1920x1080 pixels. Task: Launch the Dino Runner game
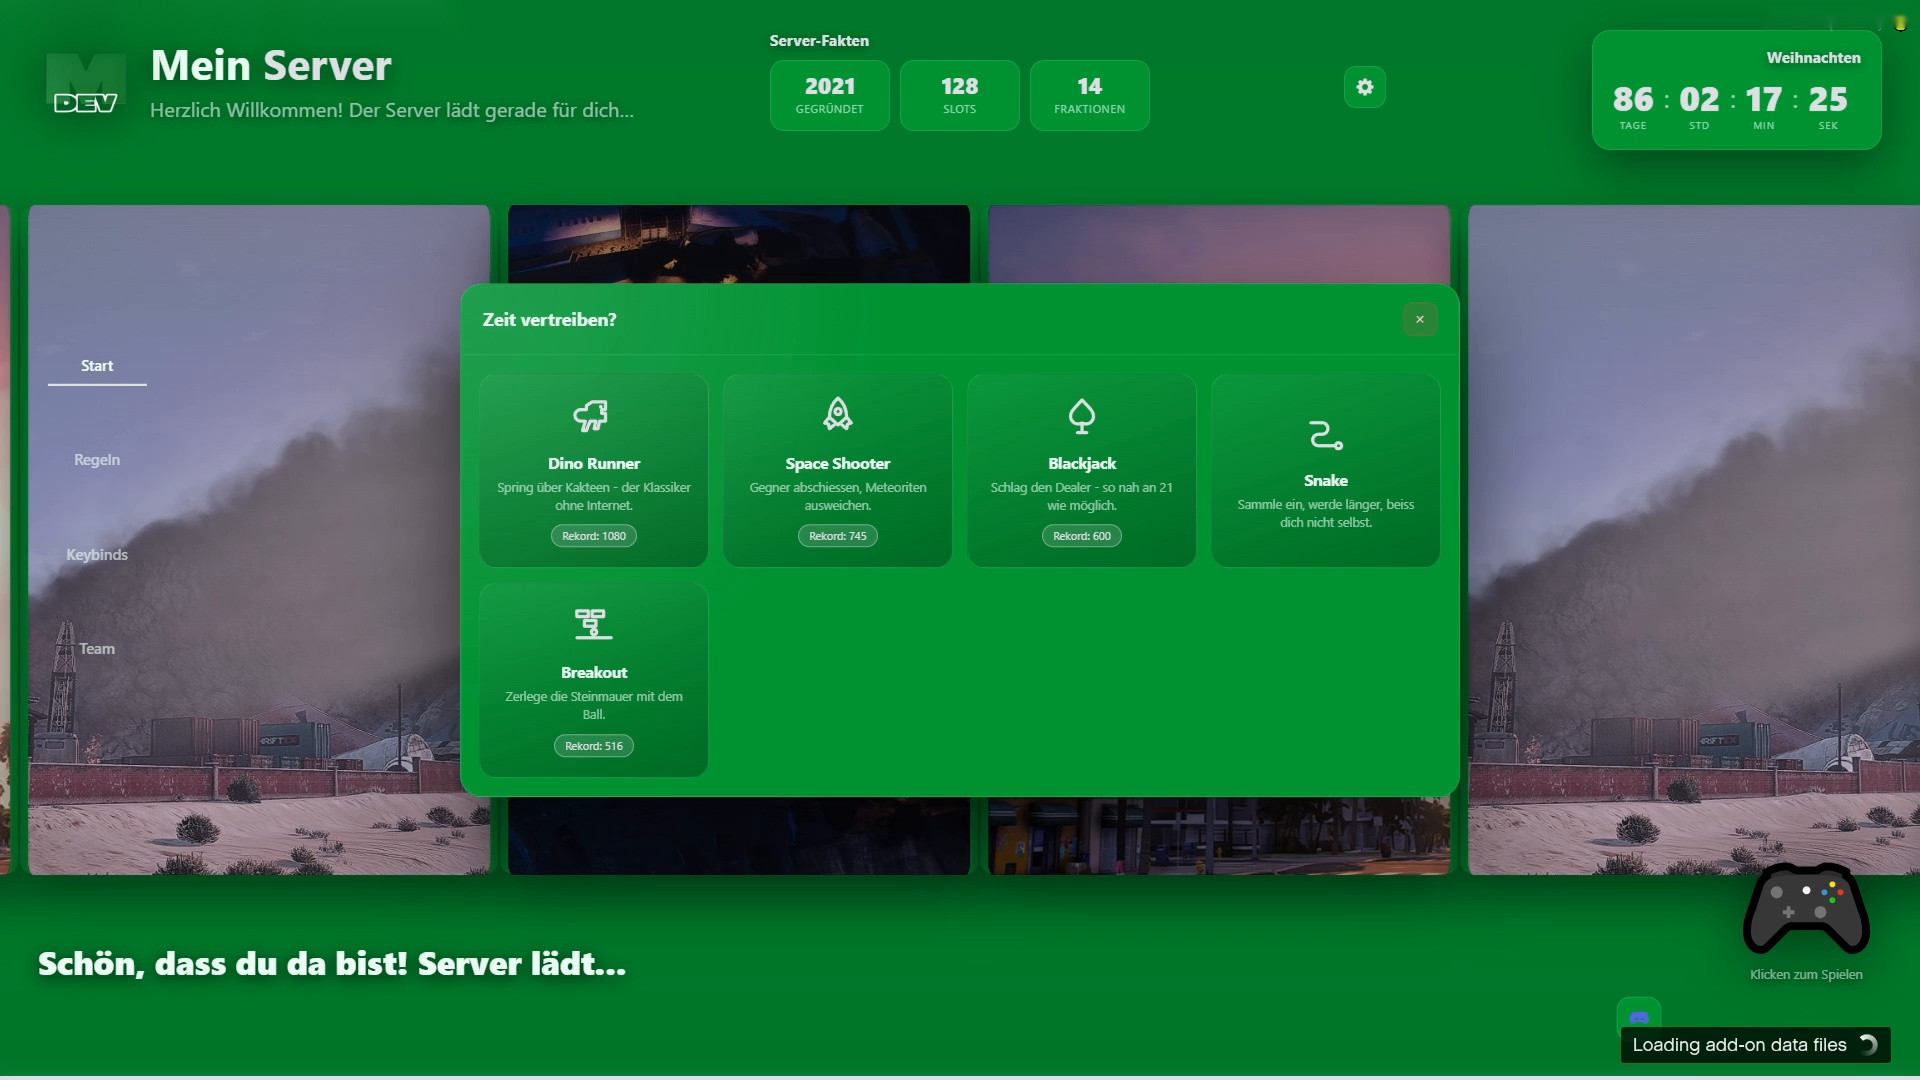[594, 471]
